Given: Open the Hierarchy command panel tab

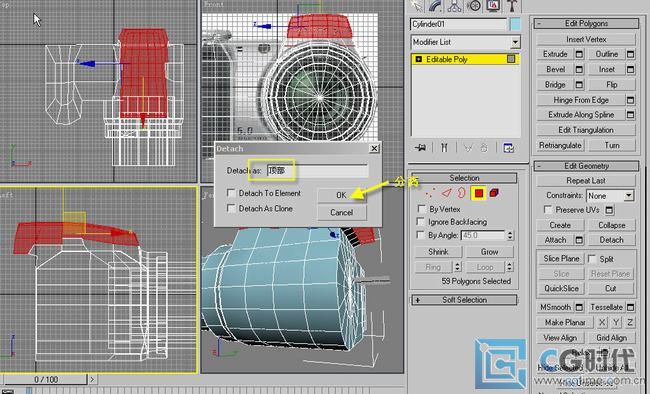Looking at the screenshot, I should [x=455, y=6].
